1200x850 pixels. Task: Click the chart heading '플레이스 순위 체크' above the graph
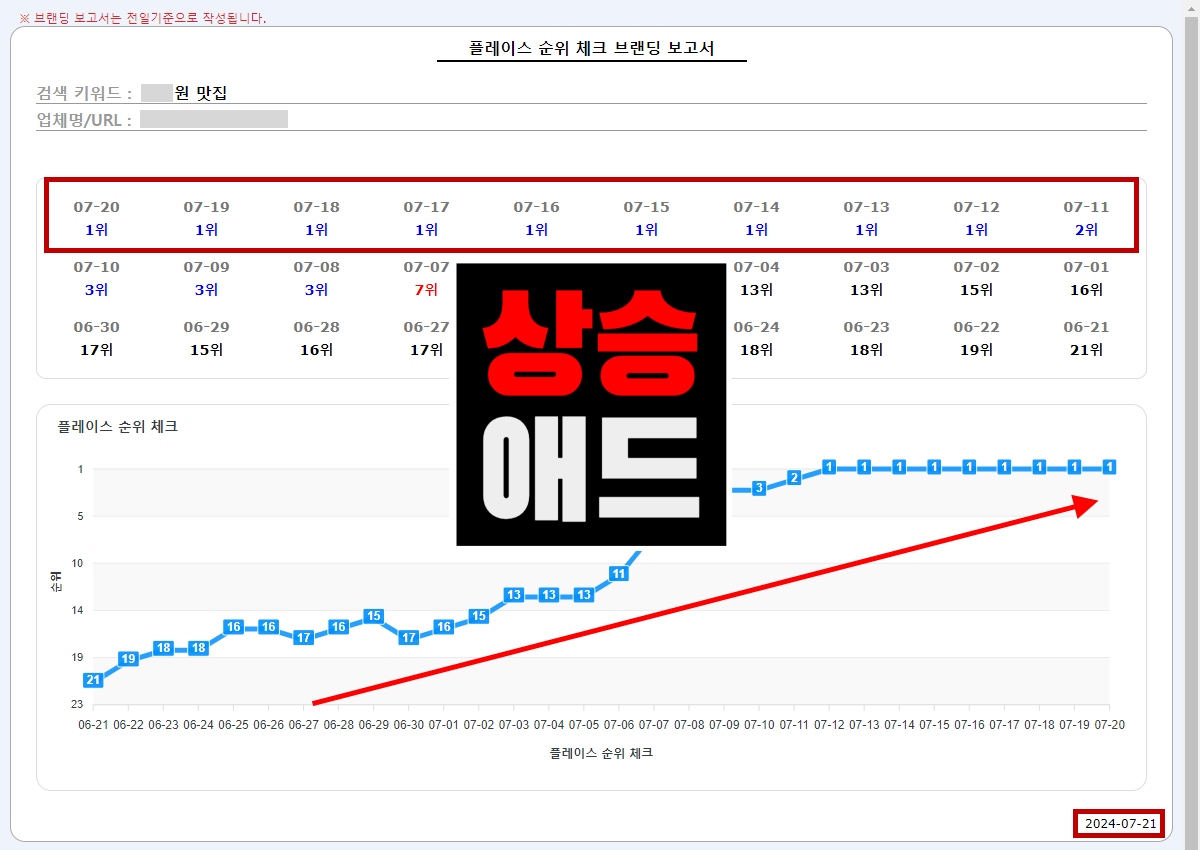point(118,426)
